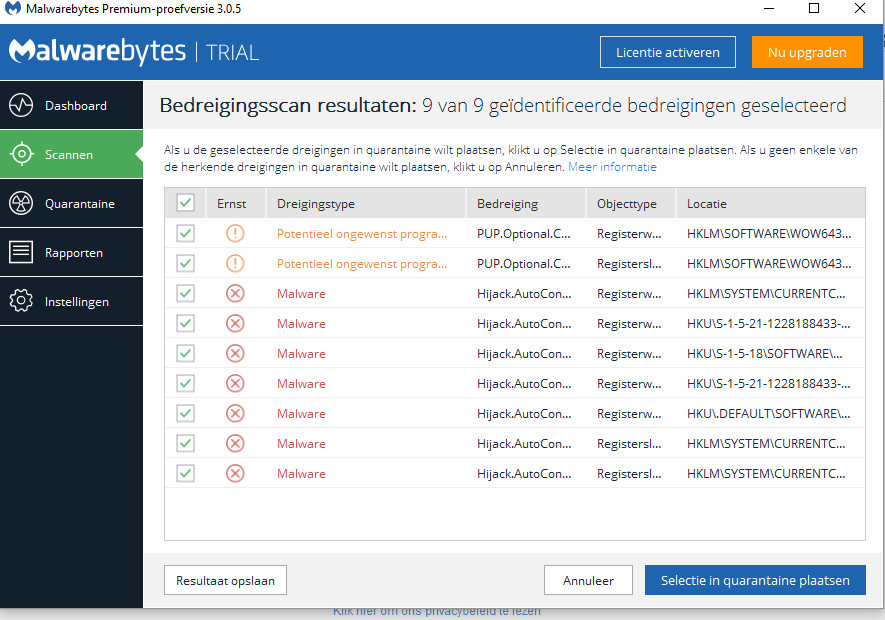Click the Malwarebytes logo in the title bar
The height and width of the screenshot is (620, 885).
point(13,9)
